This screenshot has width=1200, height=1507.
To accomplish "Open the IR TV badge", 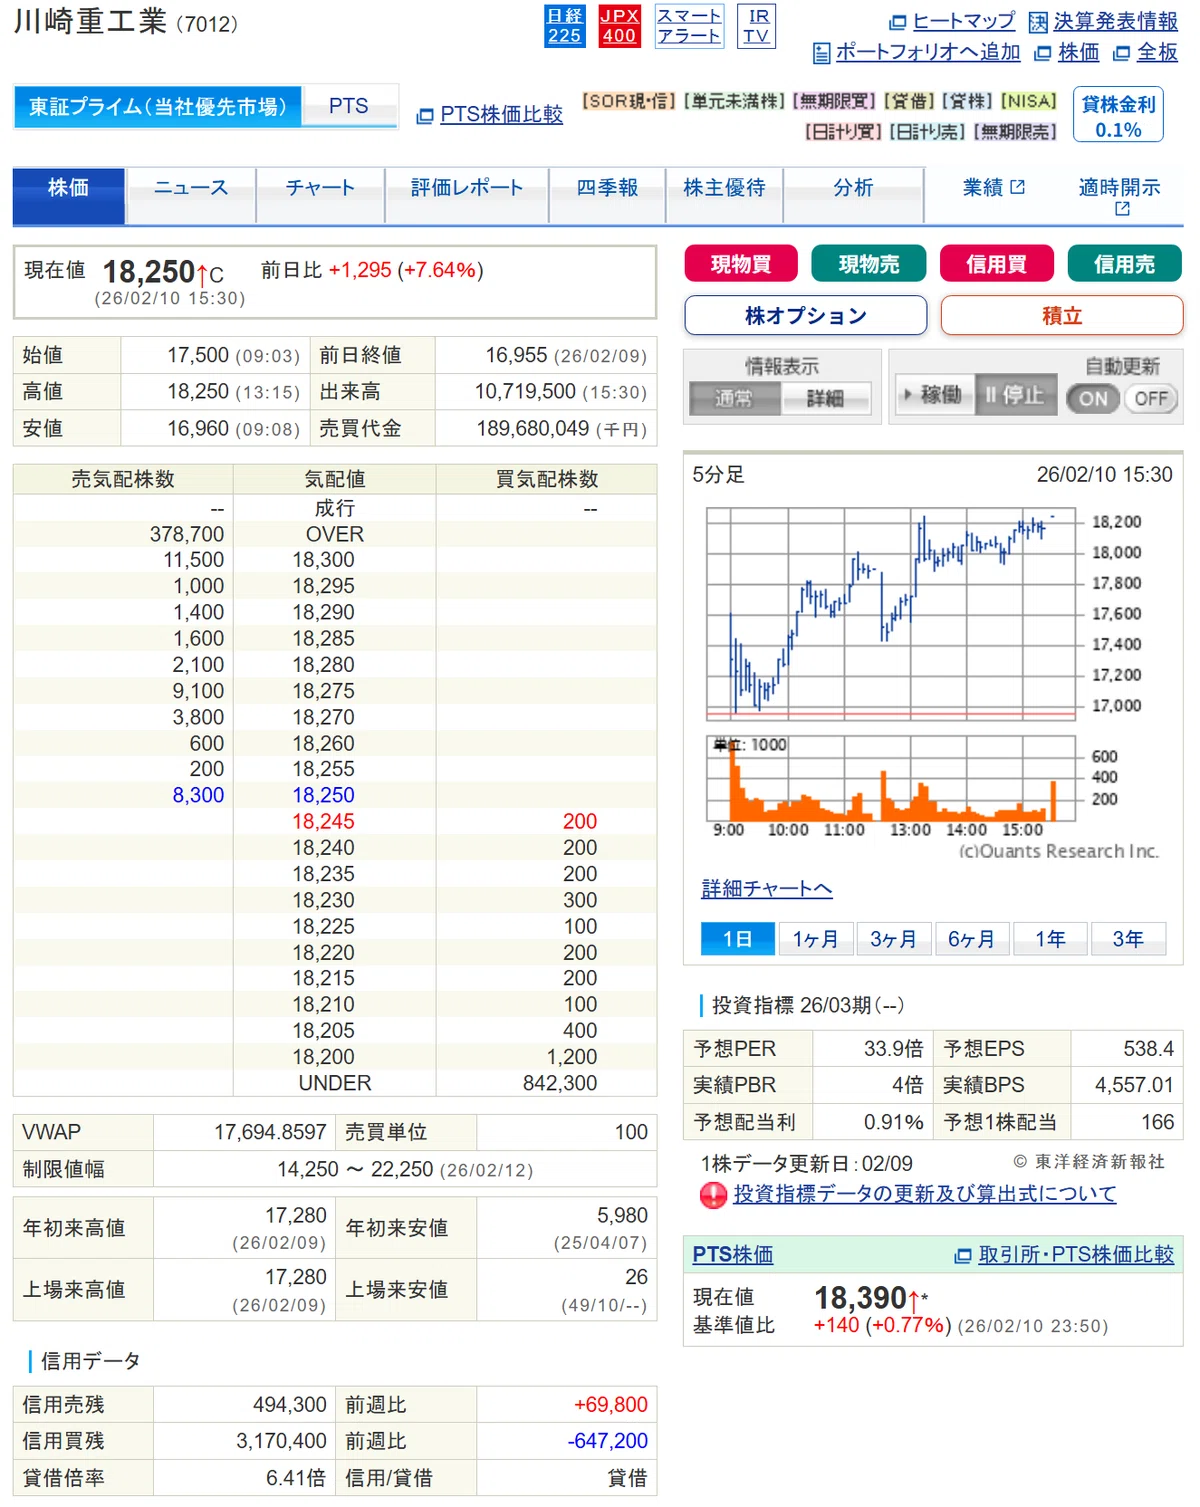I will click(x=757, y=26).
